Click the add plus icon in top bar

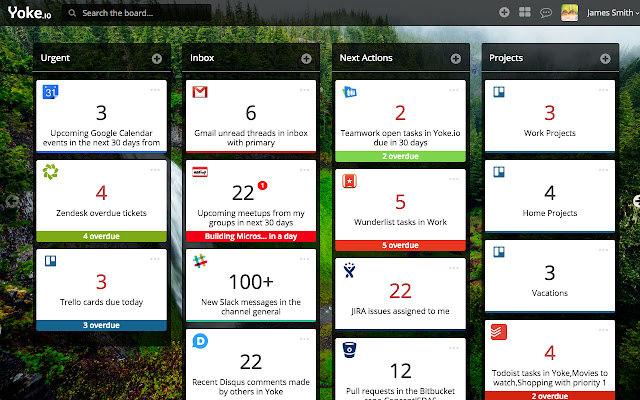pos(504,13)
